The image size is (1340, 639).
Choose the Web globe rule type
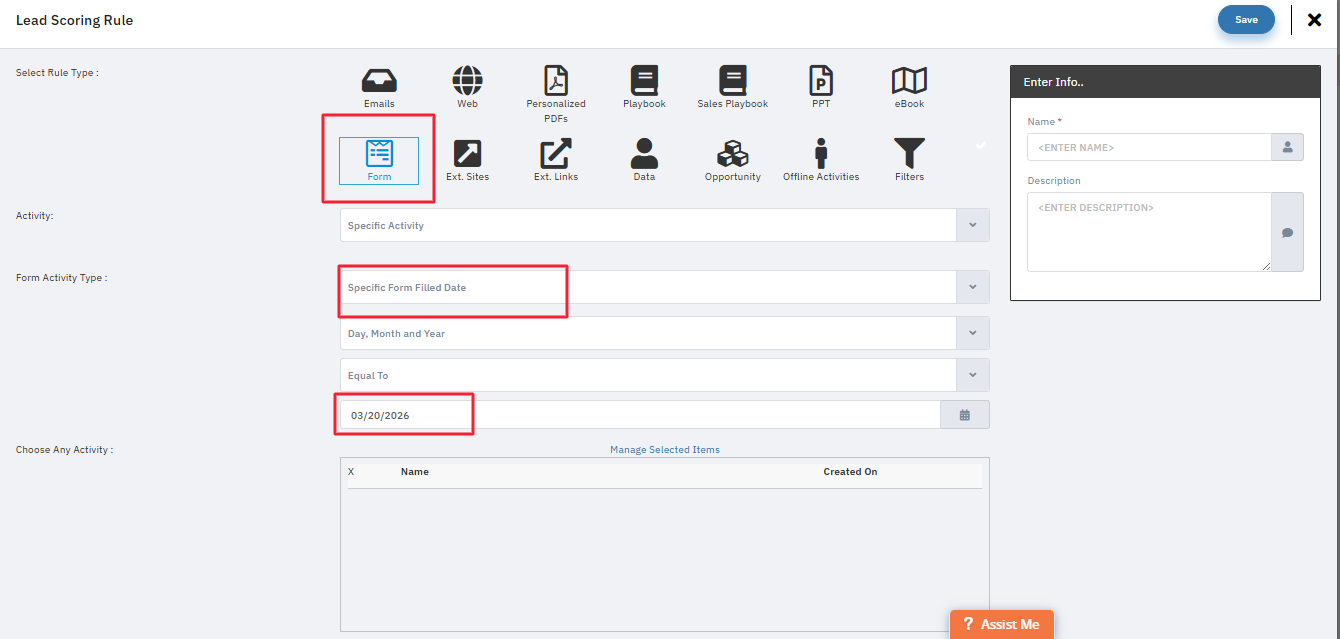point(467,82)
